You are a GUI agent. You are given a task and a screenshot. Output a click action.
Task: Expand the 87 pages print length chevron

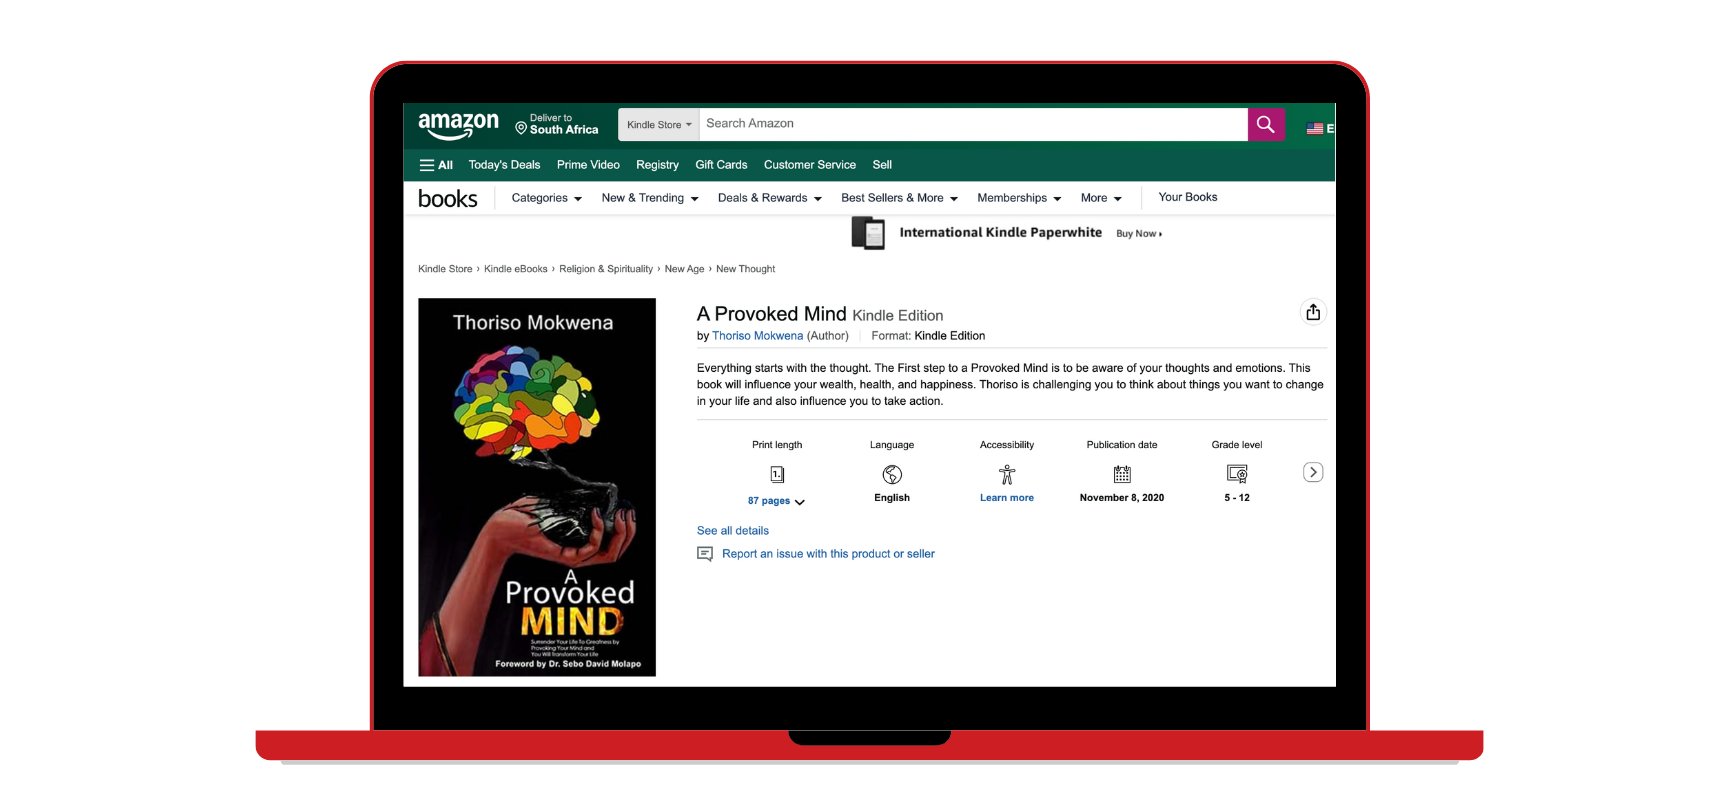(x=799, y=502)
